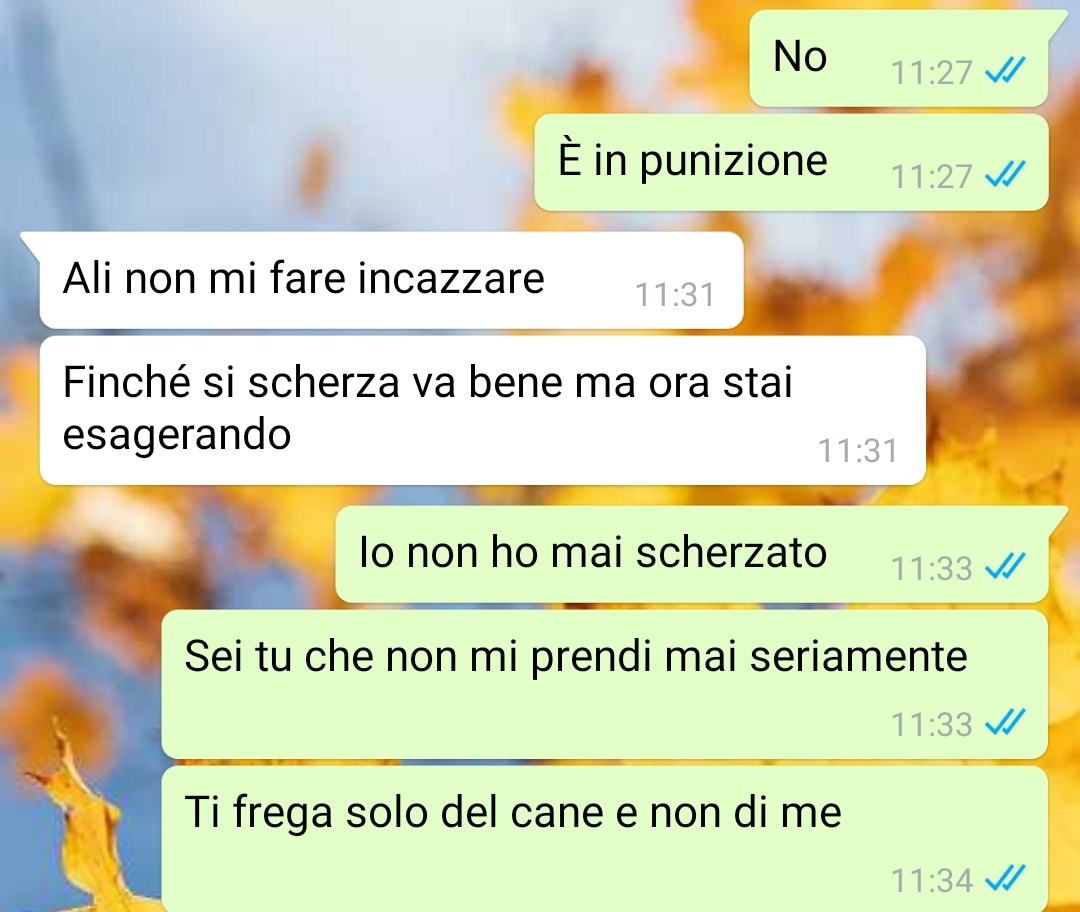Tap the 11:27 timestamp on the "No" message
1080x912 pixels.
coord(931,72)
